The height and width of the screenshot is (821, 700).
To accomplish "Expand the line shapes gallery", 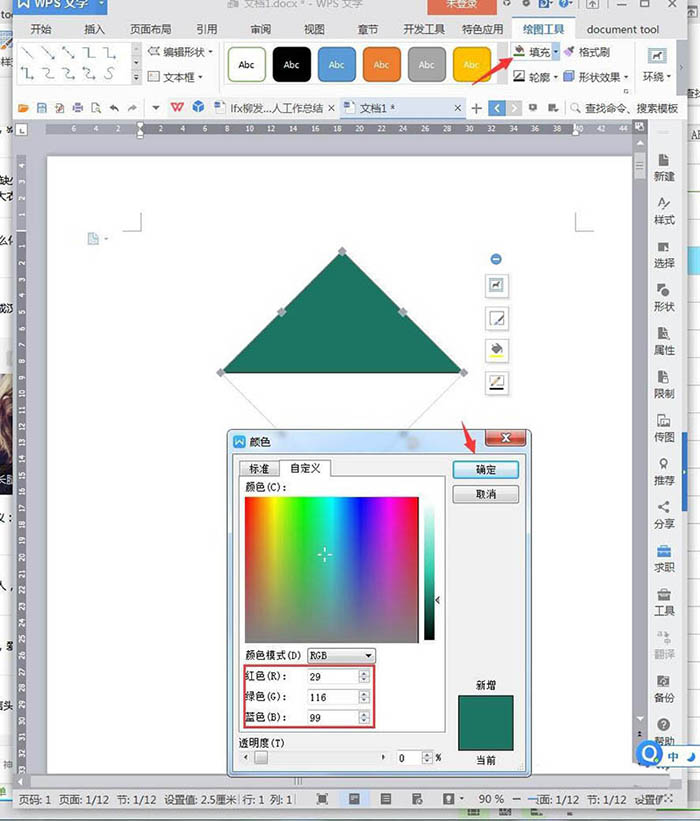I will tap(136, 77).
